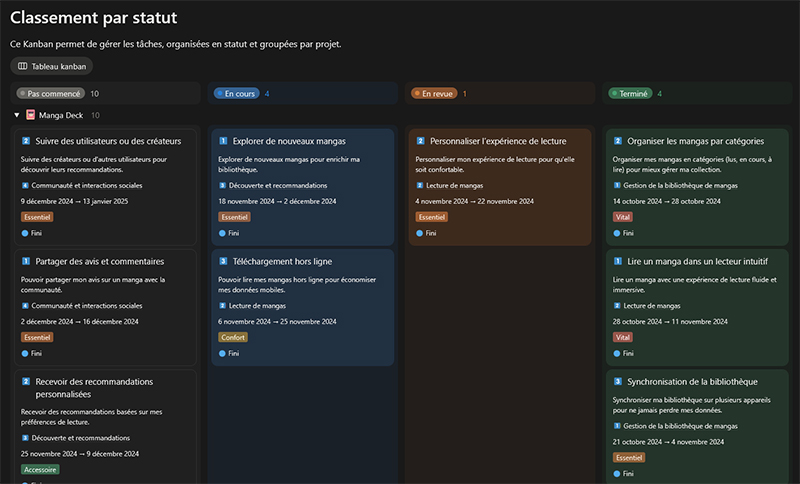Click the 'Classement par statut' page heading
This screenshot has height=484, width=800.
[93, 17]
